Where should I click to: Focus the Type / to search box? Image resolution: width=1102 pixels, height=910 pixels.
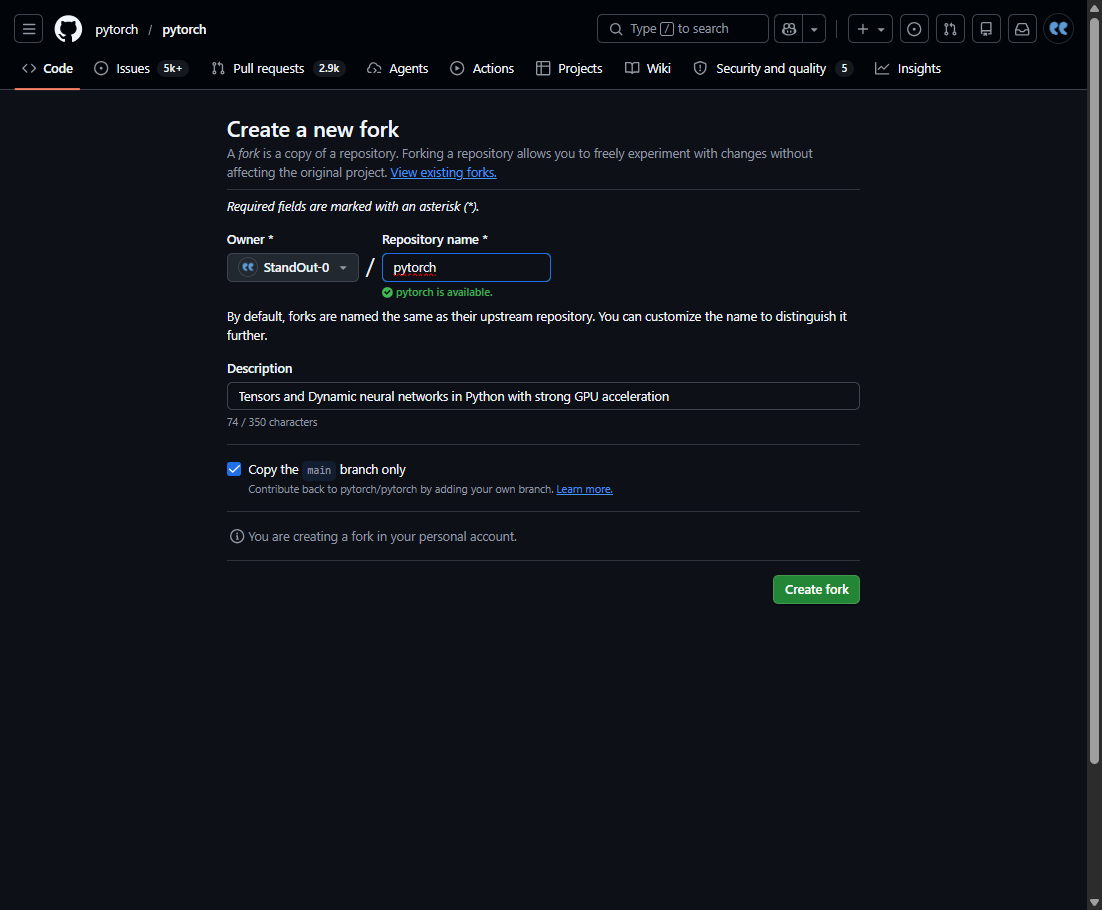point(682,29)
